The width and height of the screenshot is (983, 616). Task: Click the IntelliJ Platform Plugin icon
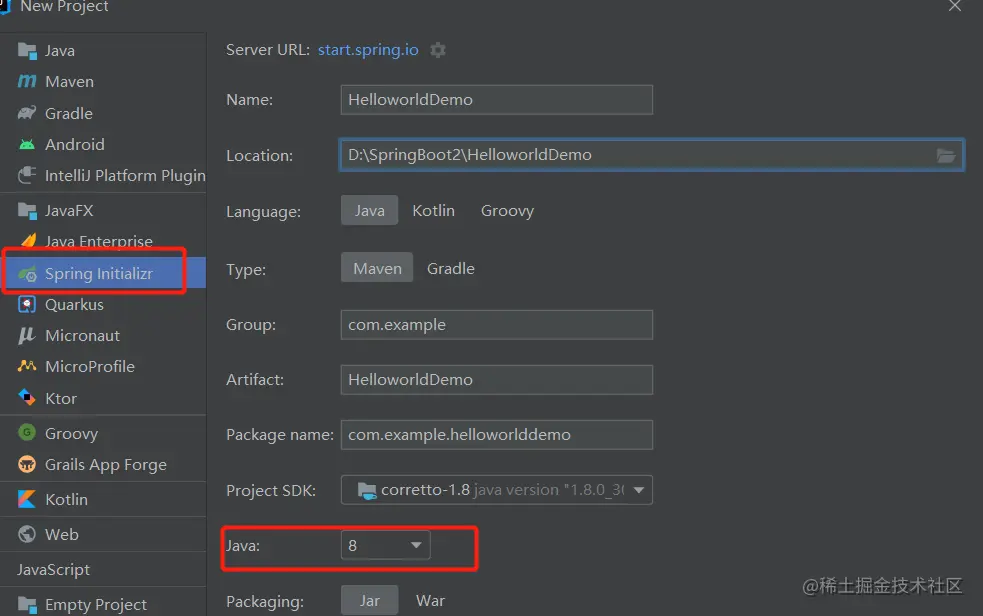click(27, 175)
